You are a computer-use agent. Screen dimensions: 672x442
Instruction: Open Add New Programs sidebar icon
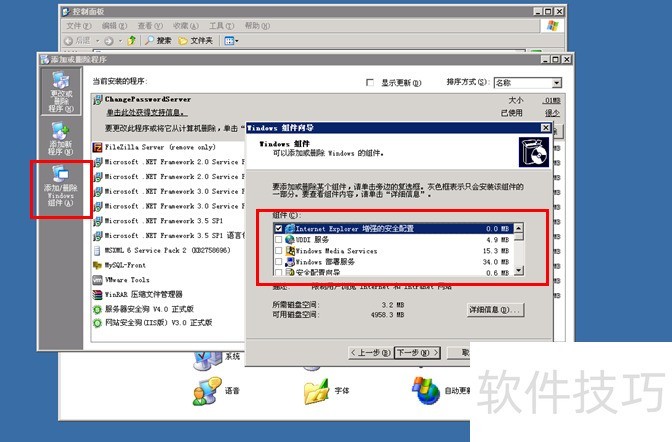60,138
